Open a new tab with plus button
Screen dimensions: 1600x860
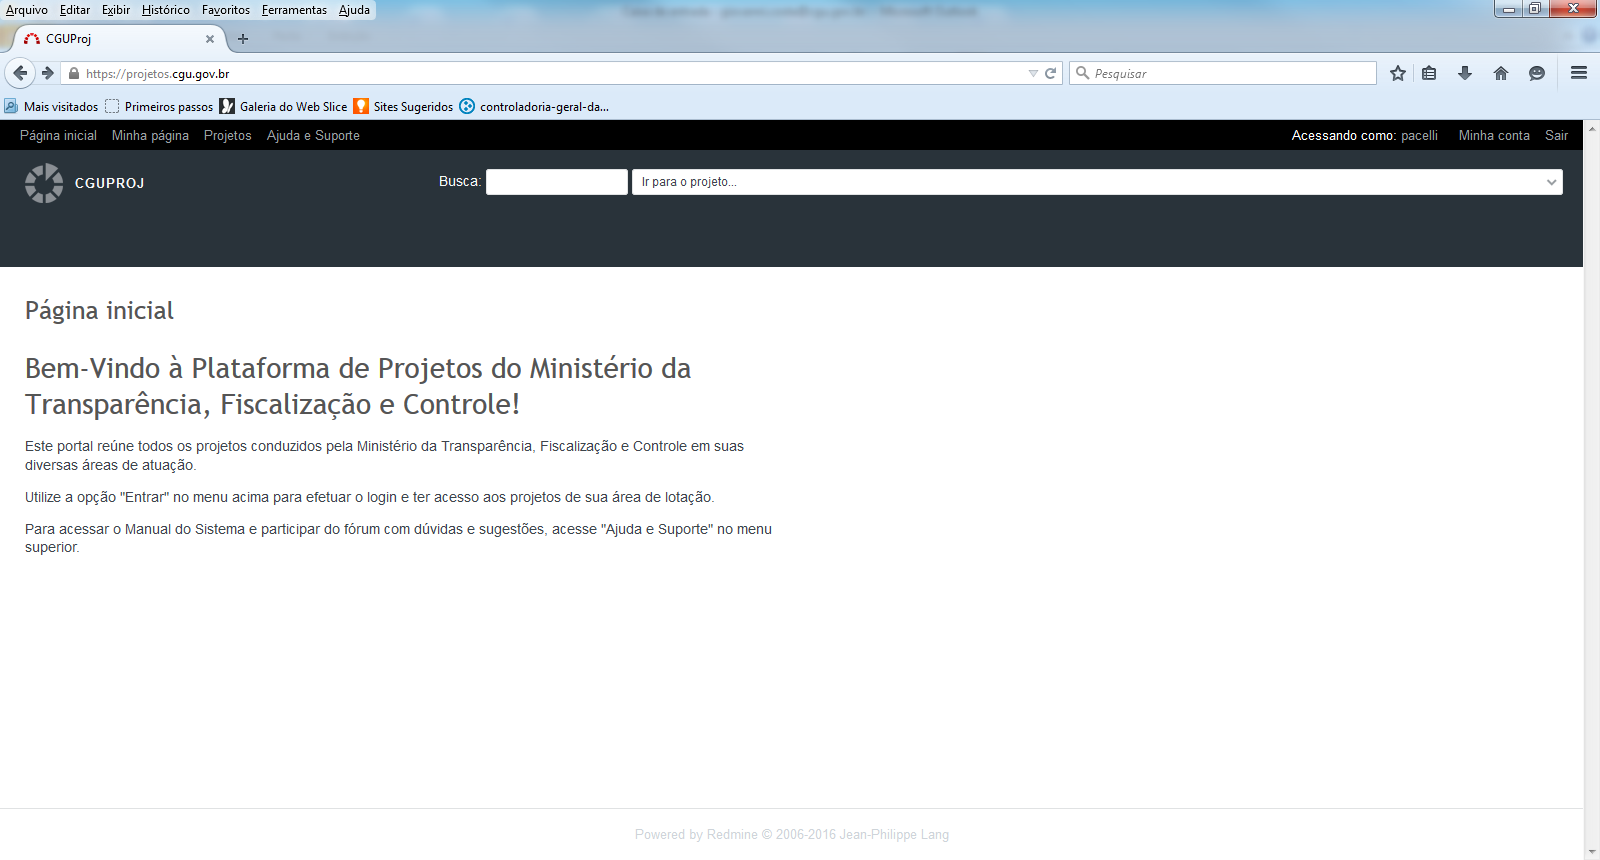[x=243, y=39]
